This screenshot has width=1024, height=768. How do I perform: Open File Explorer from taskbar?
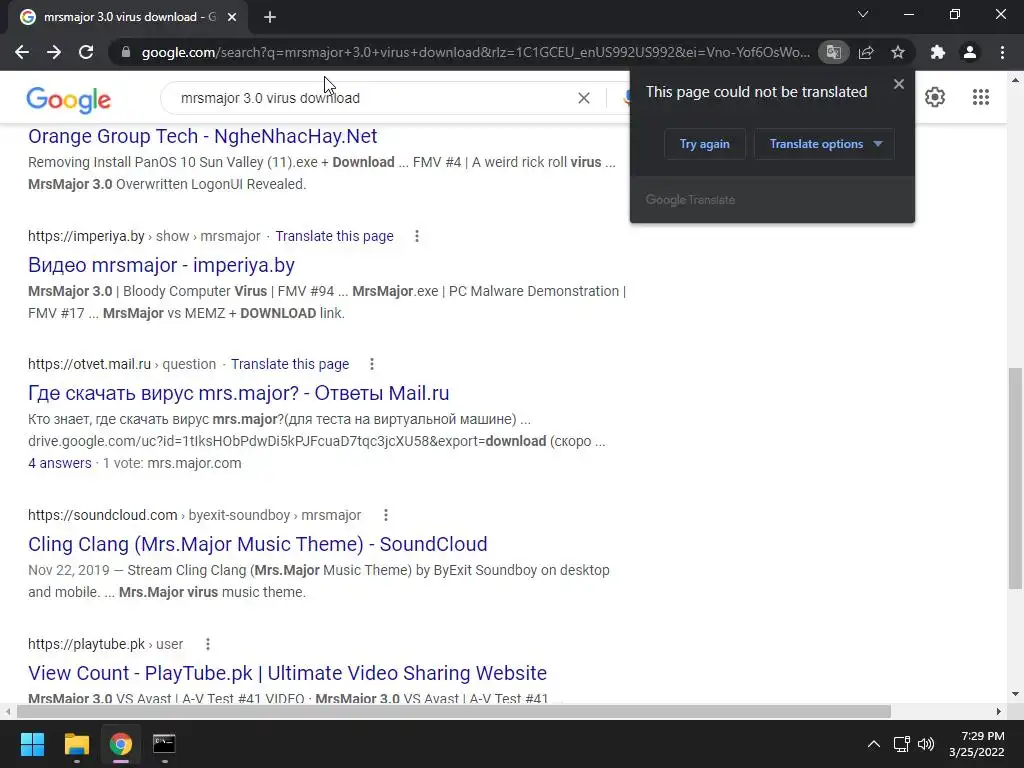tap(76, 744)
